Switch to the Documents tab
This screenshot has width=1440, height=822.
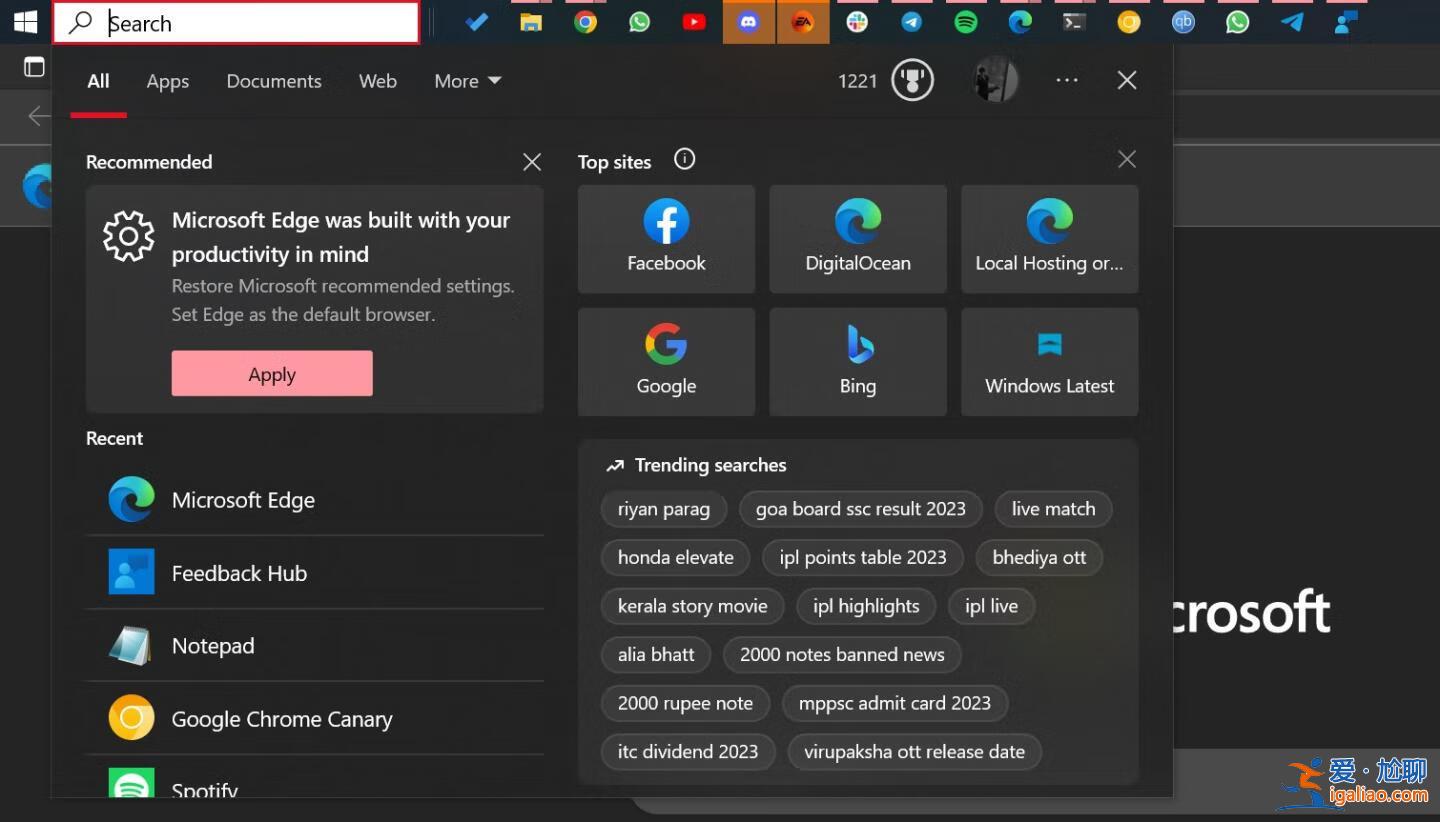[x=274, y=81]
